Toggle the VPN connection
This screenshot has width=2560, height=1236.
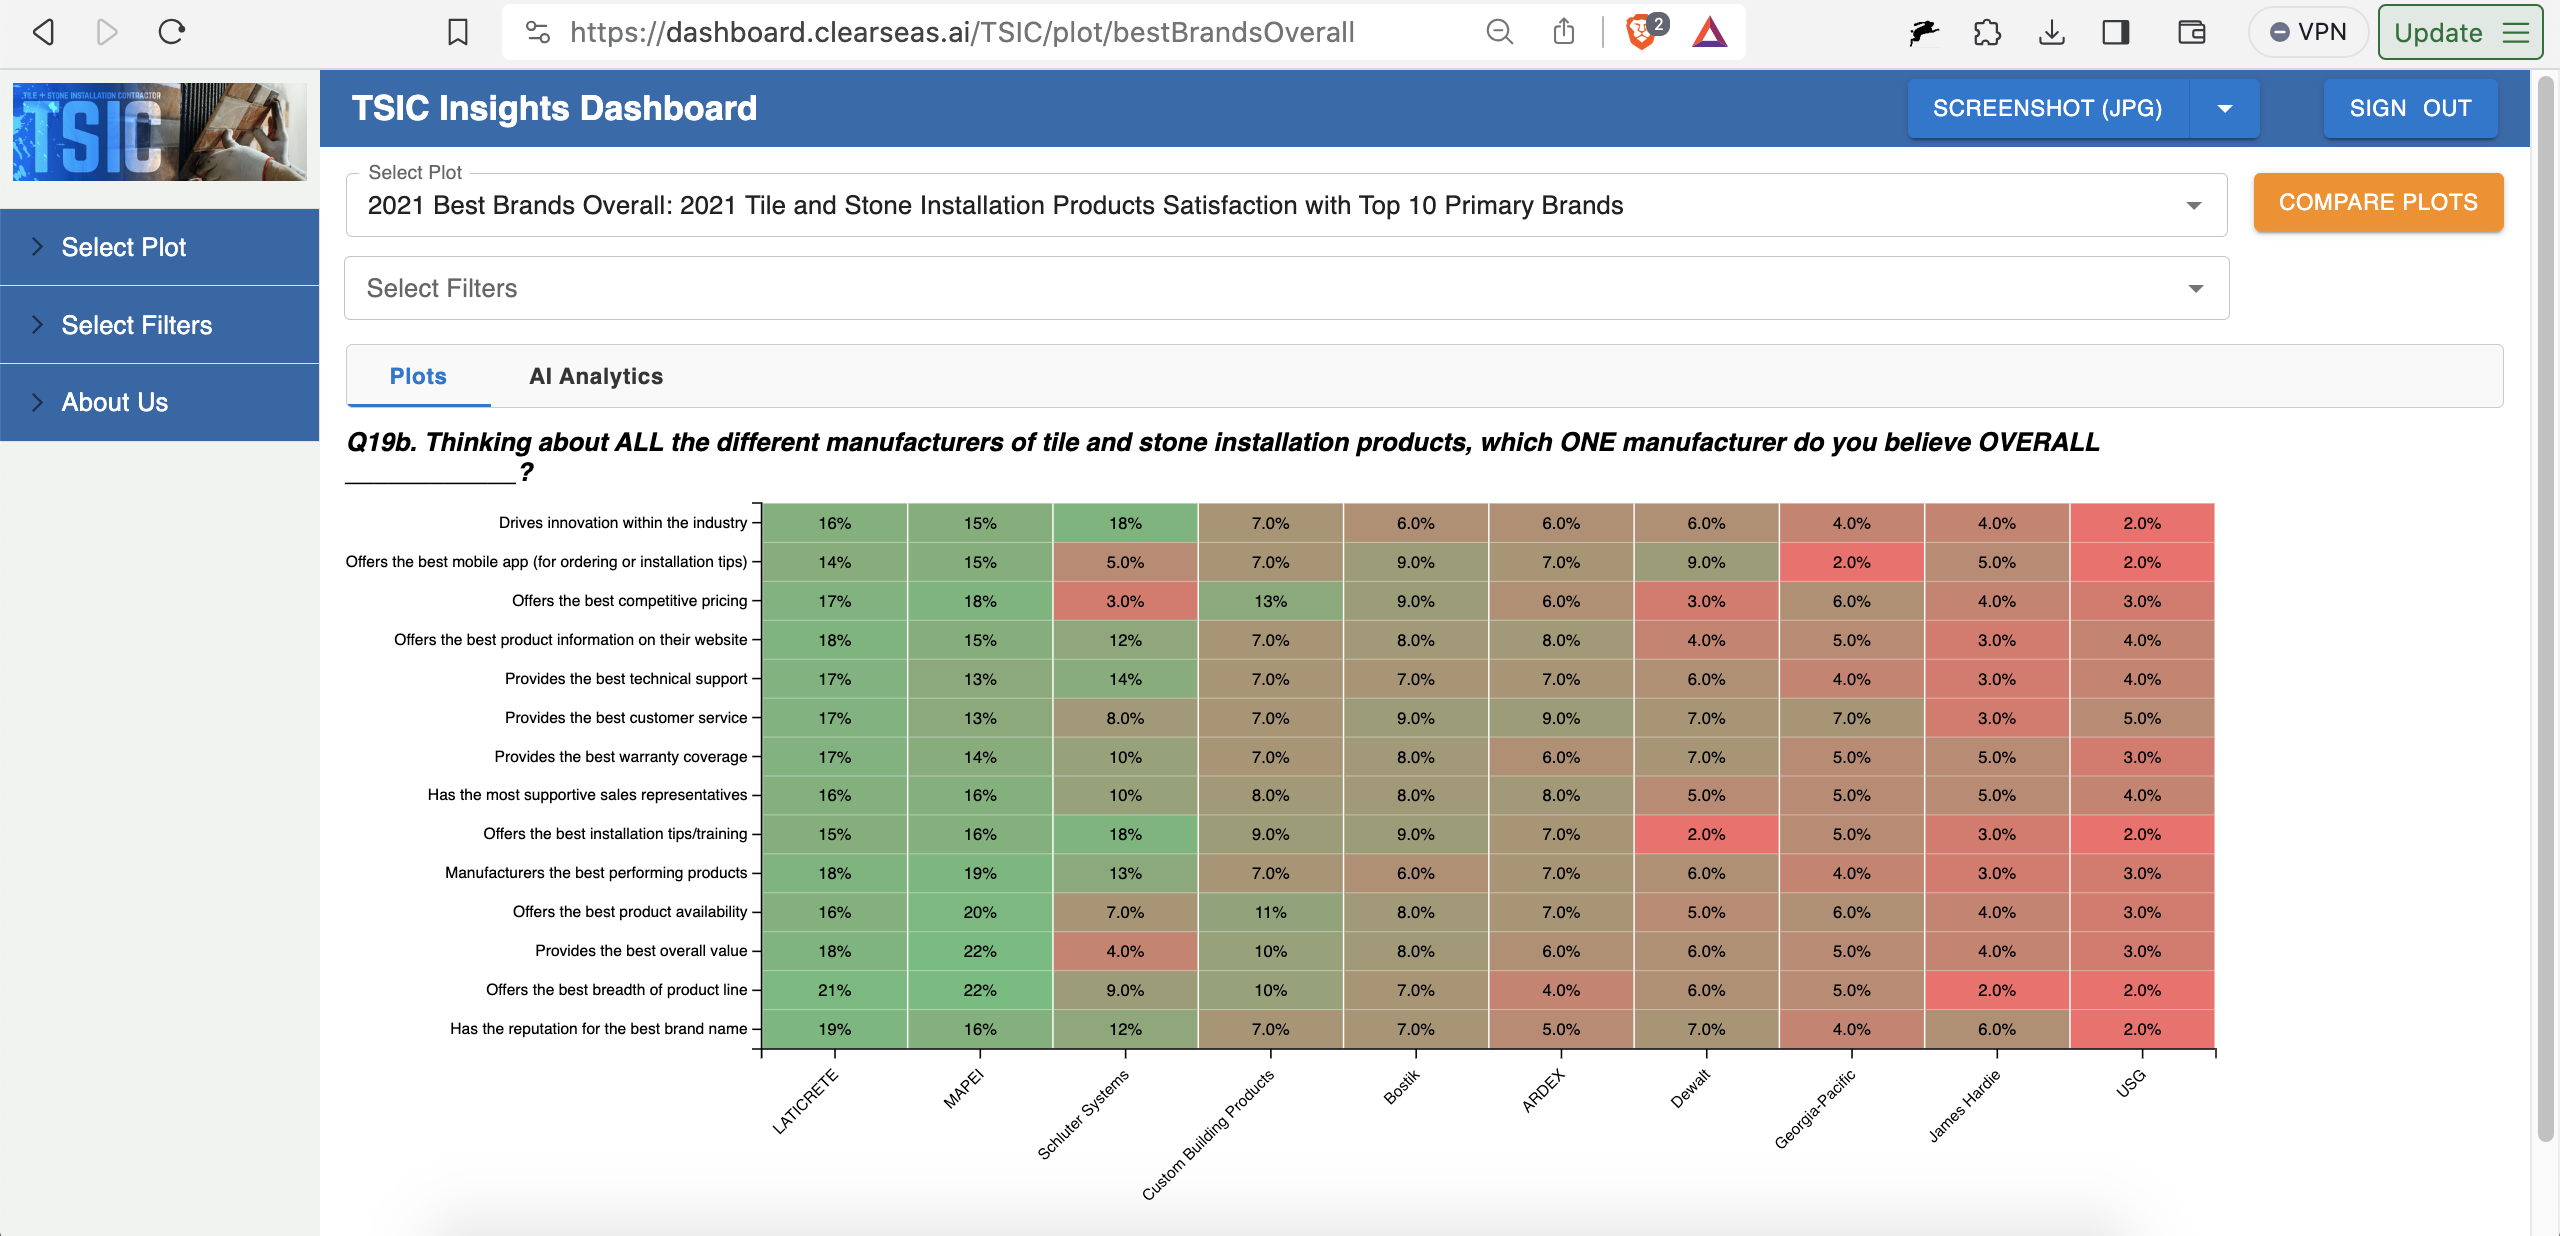[2308, 31]
